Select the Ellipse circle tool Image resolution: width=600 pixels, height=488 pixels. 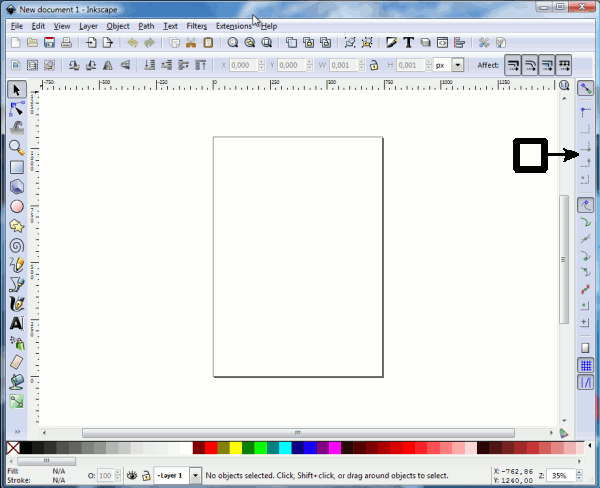(x=17, y=206)
